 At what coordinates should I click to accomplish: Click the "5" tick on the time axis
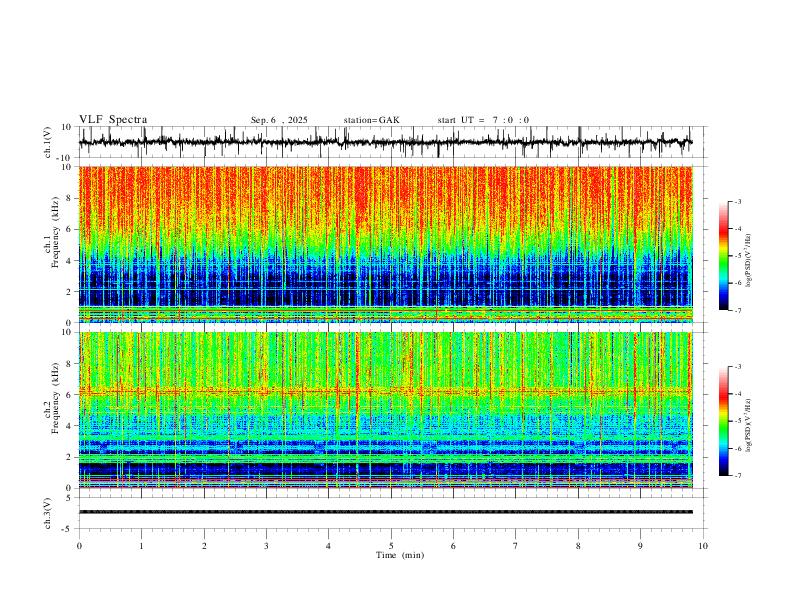click(x=391, y=546)
